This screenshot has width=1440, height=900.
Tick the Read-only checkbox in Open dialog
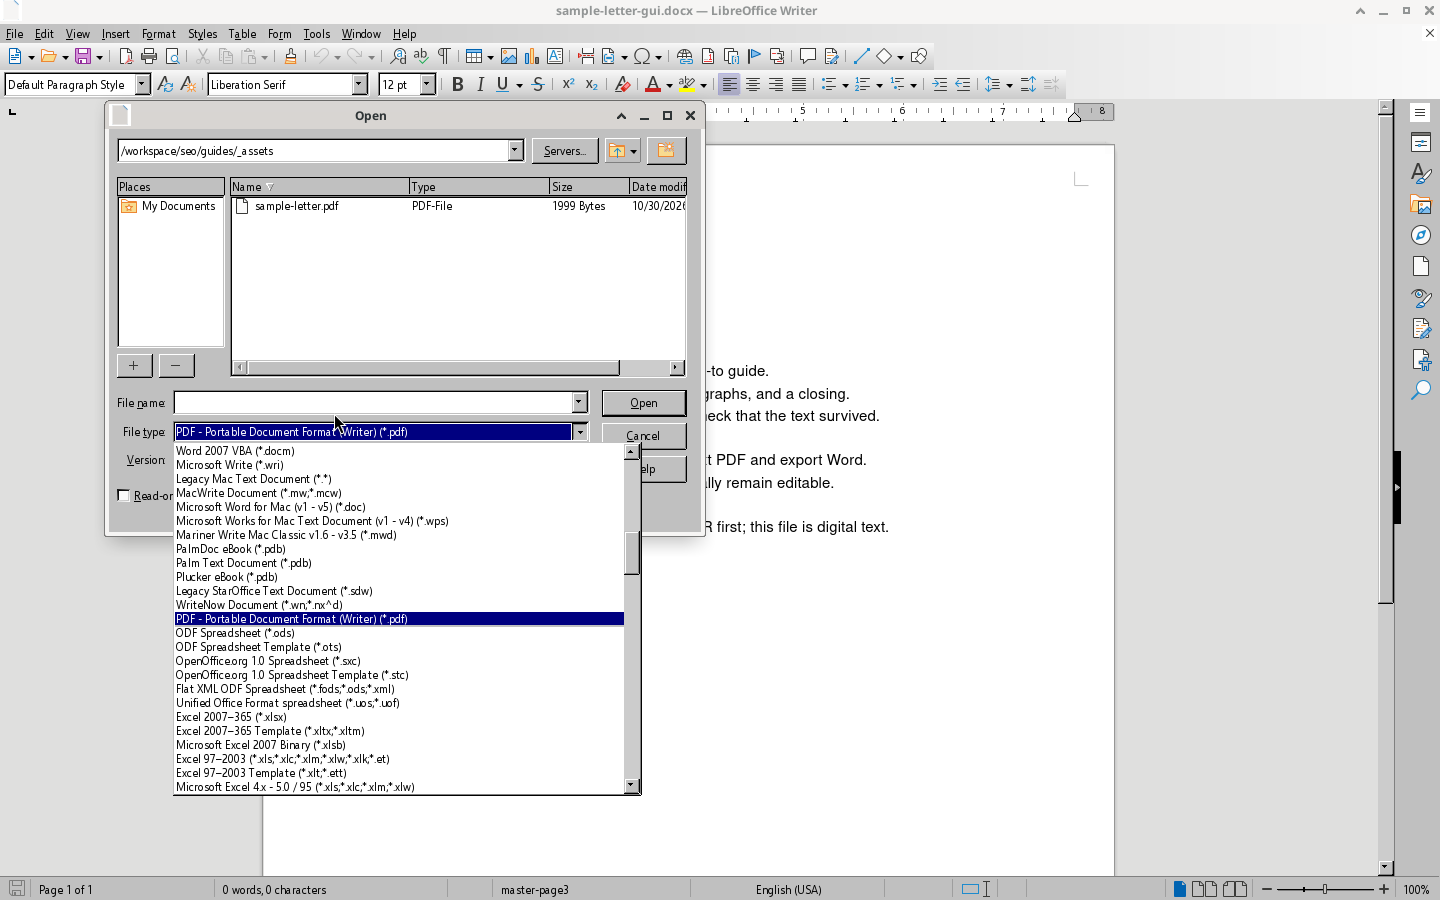[x=124, y=496]
